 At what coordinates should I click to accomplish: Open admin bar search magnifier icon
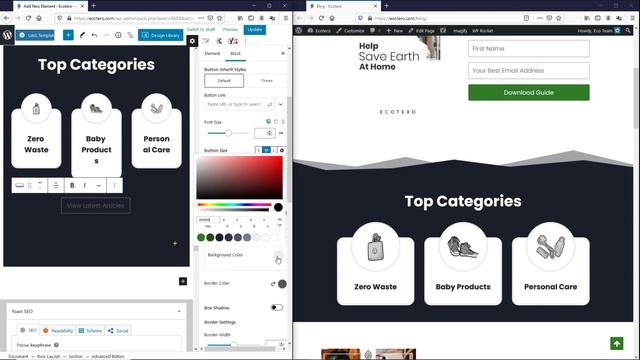628,31
